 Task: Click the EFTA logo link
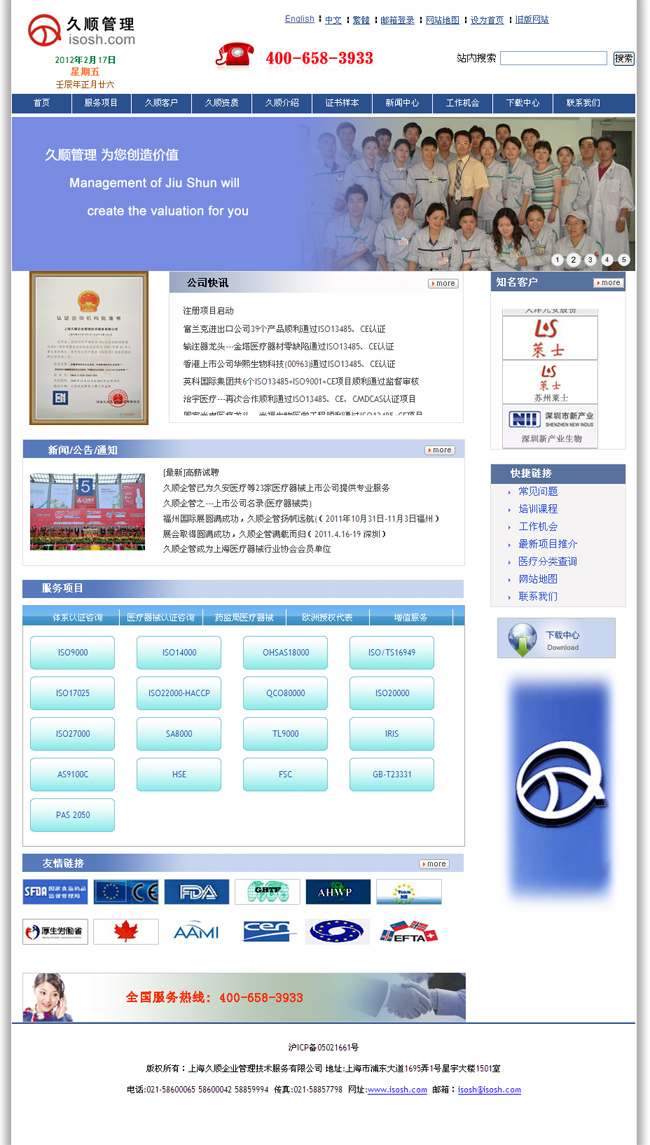(409, 932)
